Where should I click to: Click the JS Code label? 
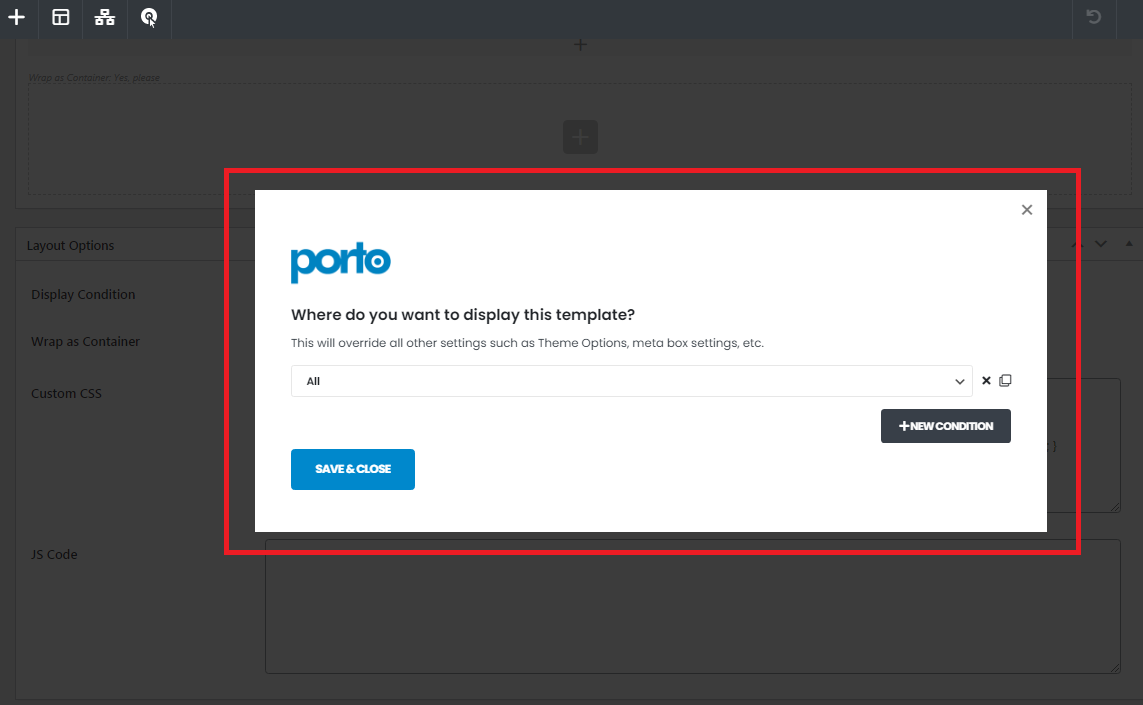pos(54,555)
